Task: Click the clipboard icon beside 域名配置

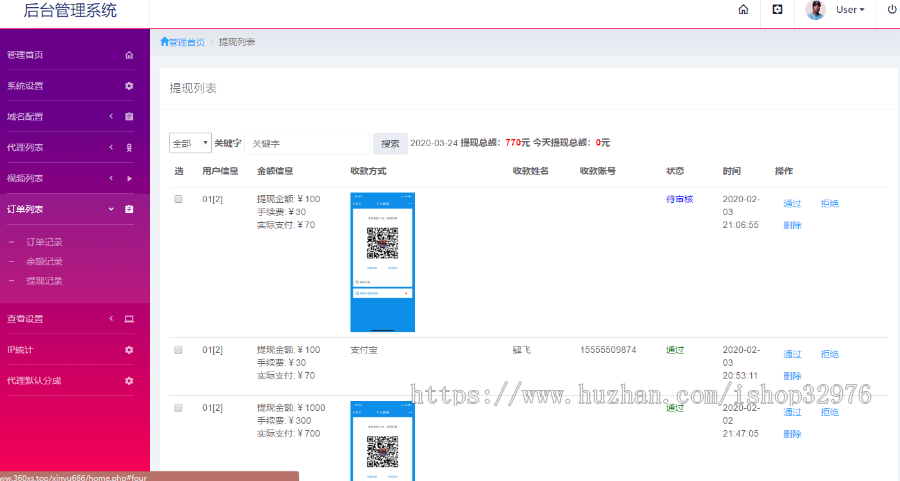Action: pos(129,117)
